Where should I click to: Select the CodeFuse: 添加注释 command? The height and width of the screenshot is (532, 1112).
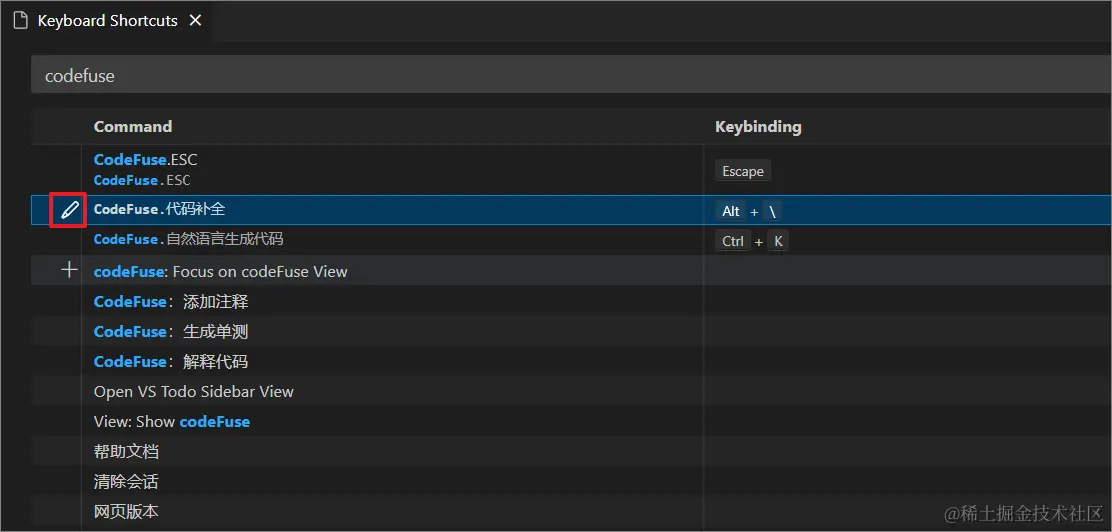[x=171, y=301]
